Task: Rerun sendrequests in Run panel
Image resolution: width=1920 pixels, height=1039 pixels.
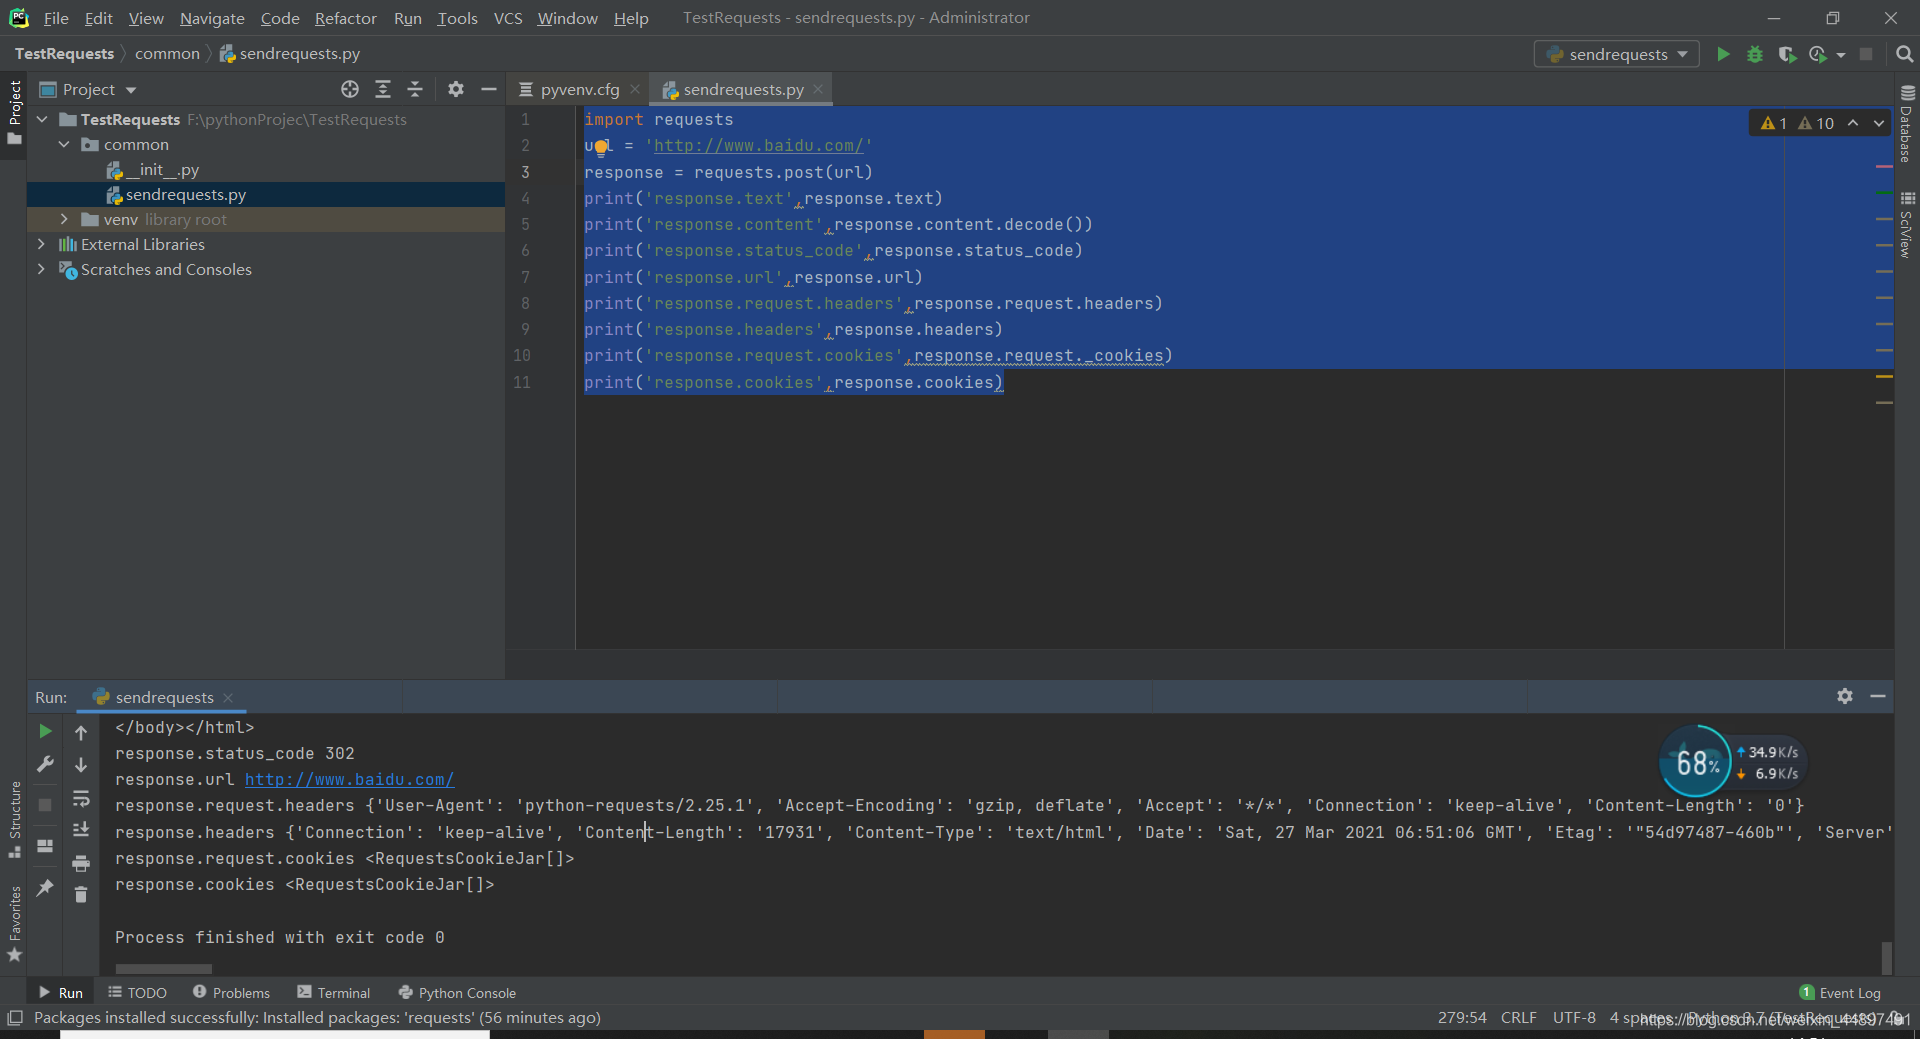Action: tap(45, 731)
